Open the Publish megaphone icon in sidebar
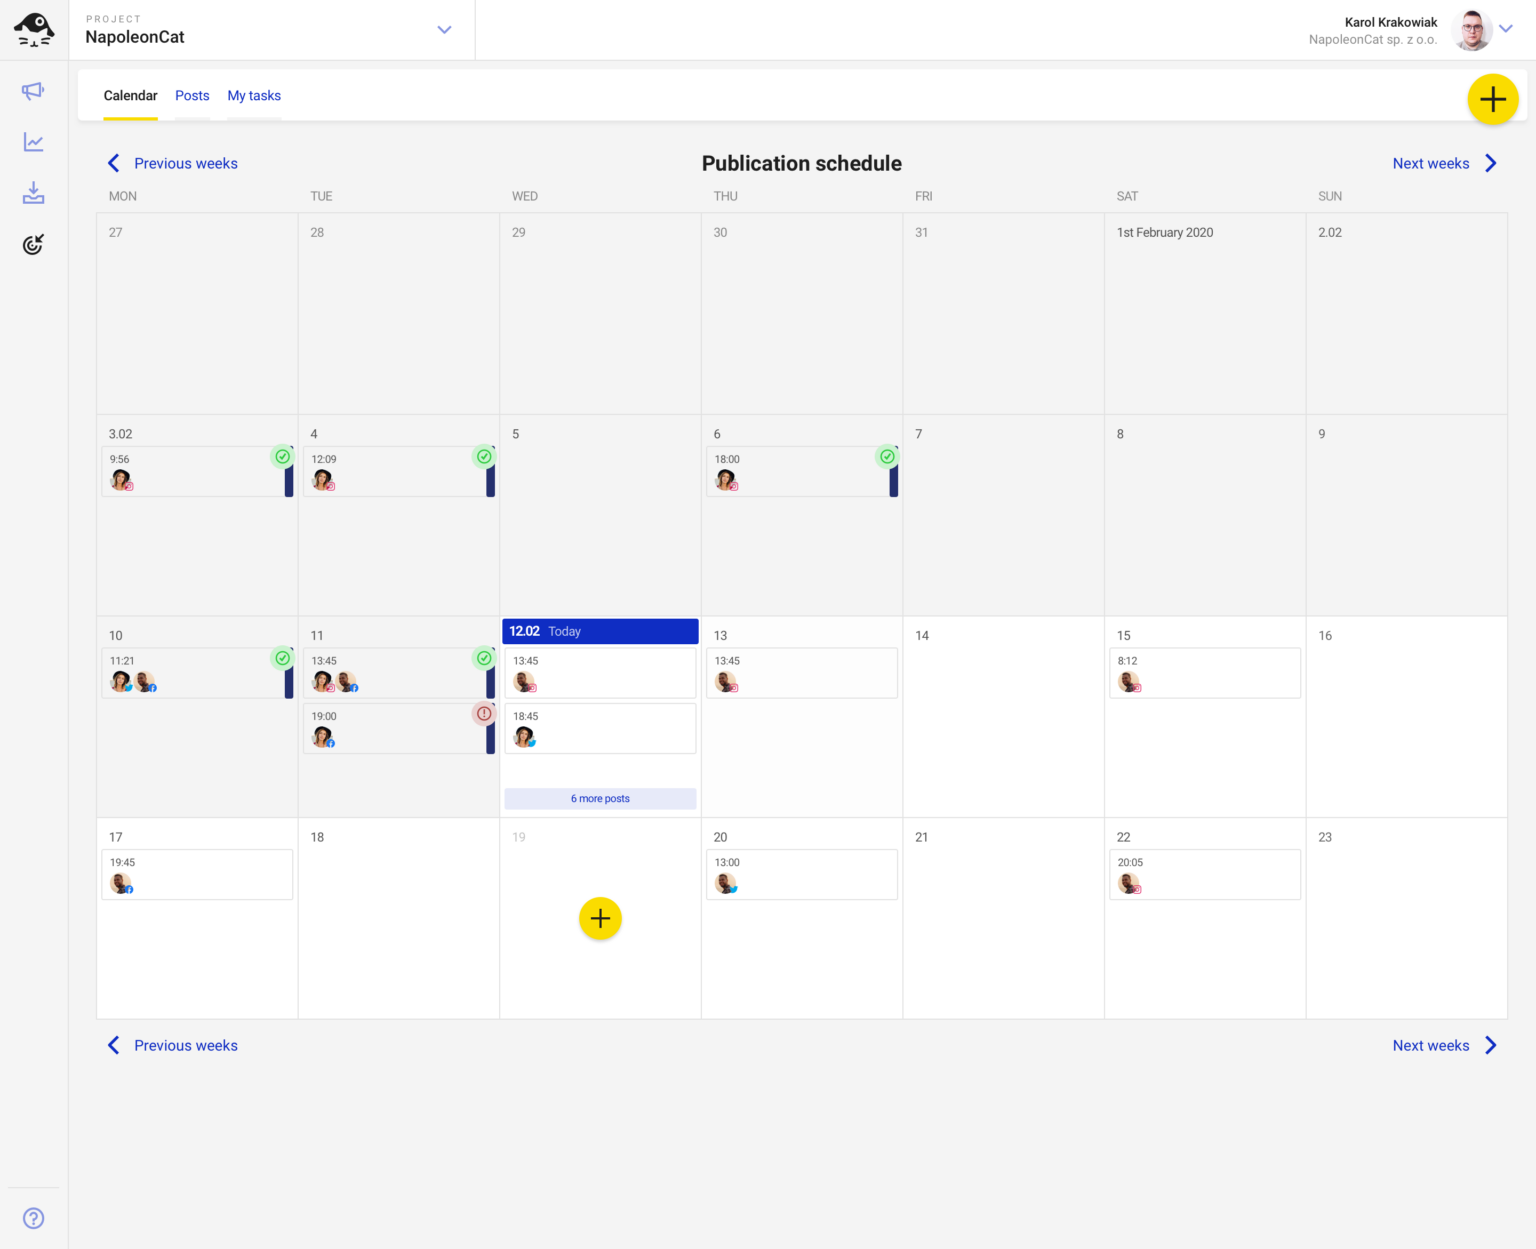Screen dimensions: 1536x1249 click(33, 91)
